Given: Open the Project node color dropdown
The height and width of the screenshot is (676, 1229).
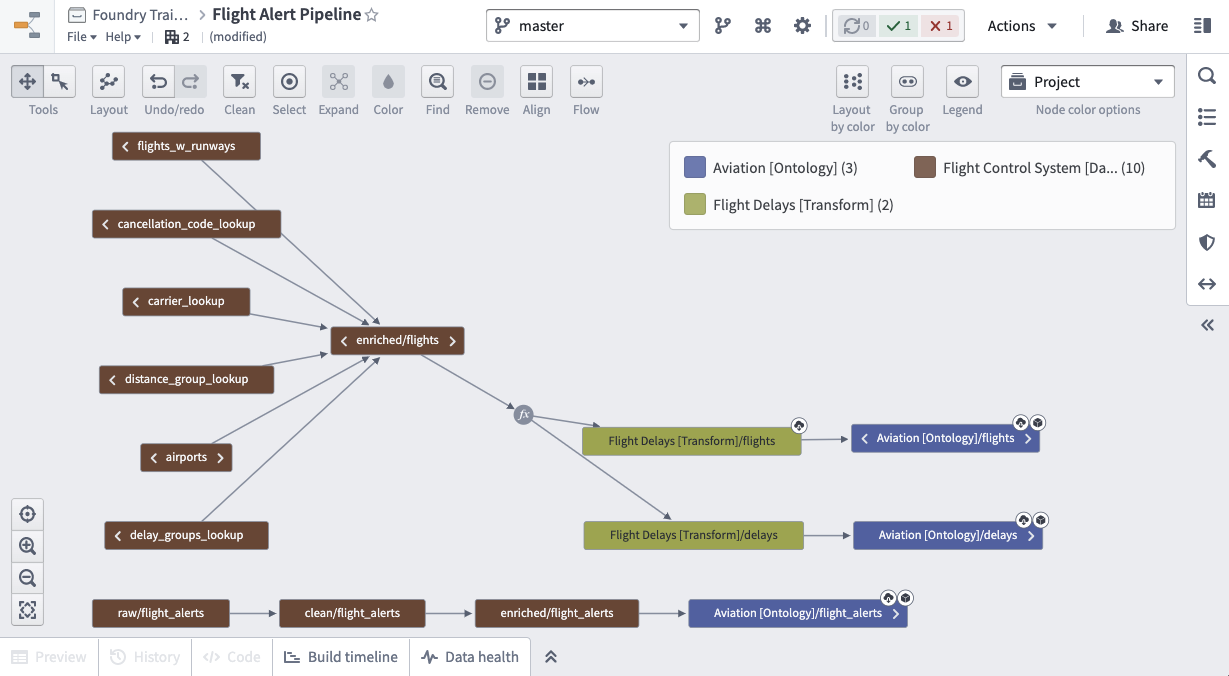Looking at the screenshot, I should tap(1088, 82).
